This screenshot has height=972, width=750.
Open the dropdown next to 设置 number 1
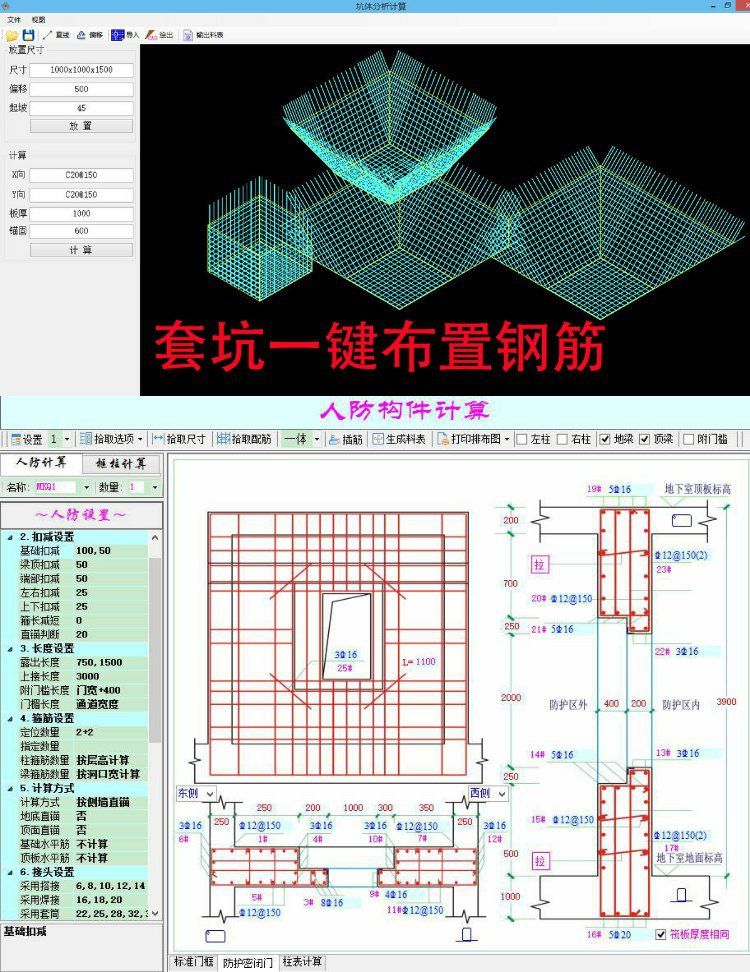coord(67,439)
